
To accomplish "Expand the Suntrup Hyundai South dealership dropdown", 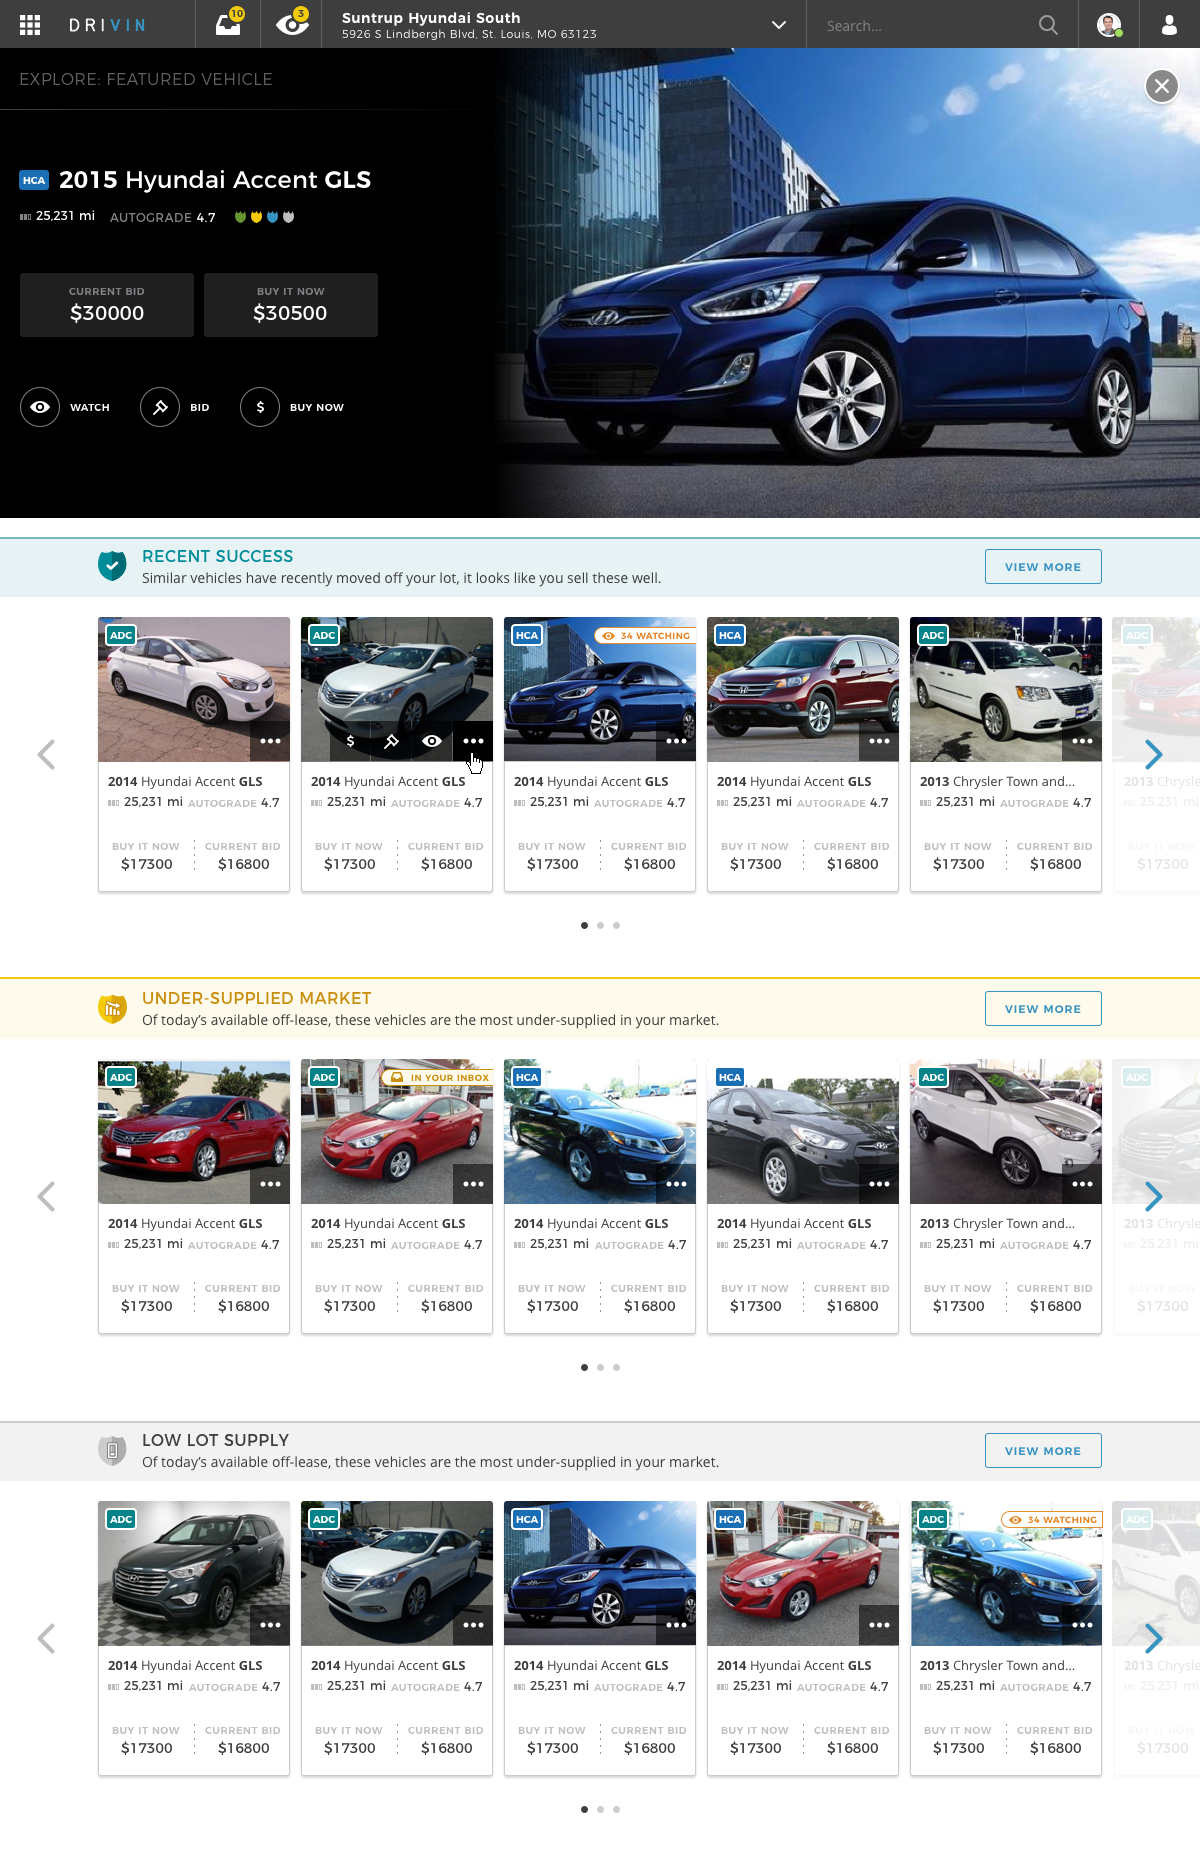I will point(779,25).
